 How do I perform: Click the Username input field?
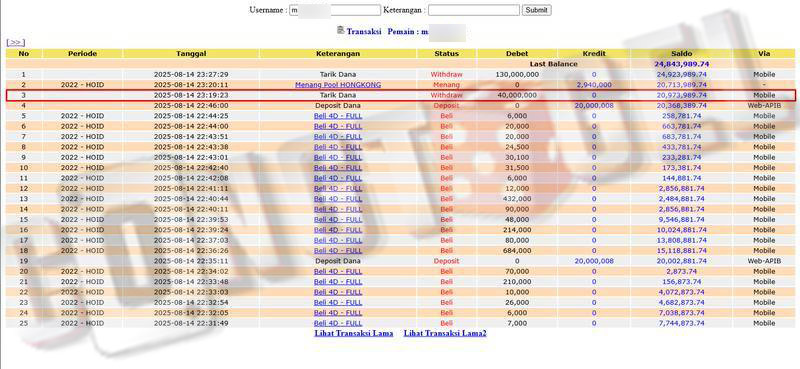(335, 10)
